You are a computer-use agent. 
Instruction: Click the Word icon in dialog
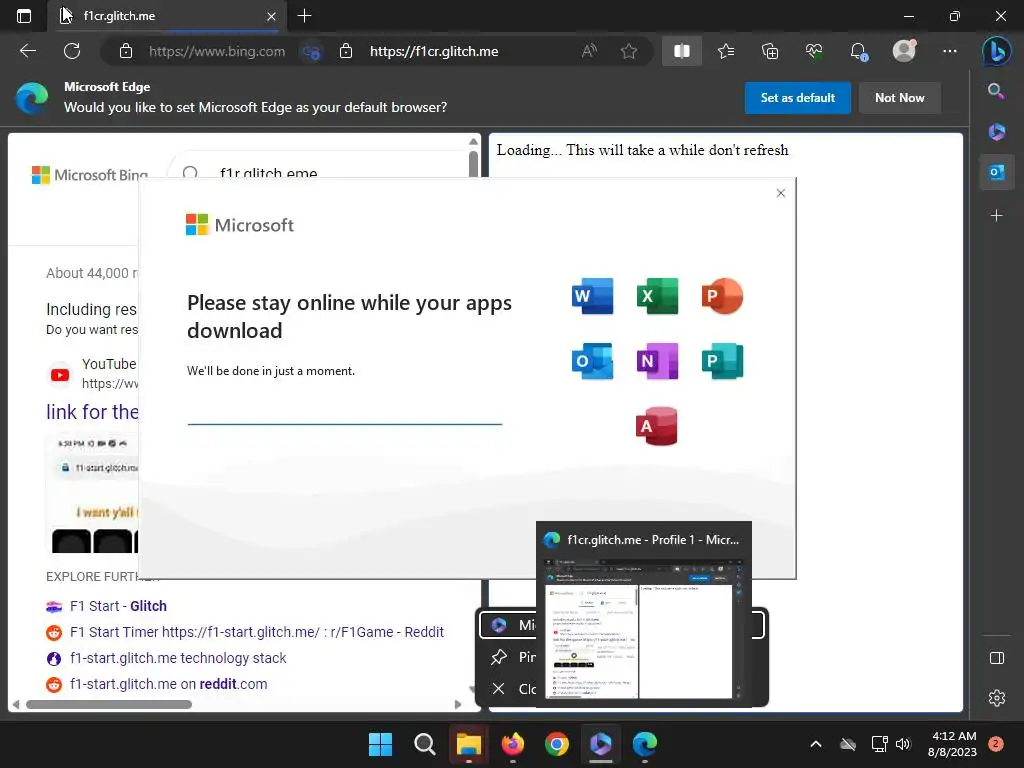(592, 296)
